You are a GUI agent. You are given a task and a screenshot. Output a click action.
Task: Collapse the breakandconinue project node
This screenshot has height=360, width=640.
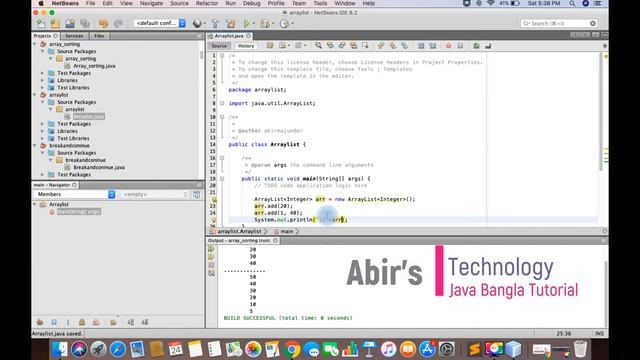point(35,145)
